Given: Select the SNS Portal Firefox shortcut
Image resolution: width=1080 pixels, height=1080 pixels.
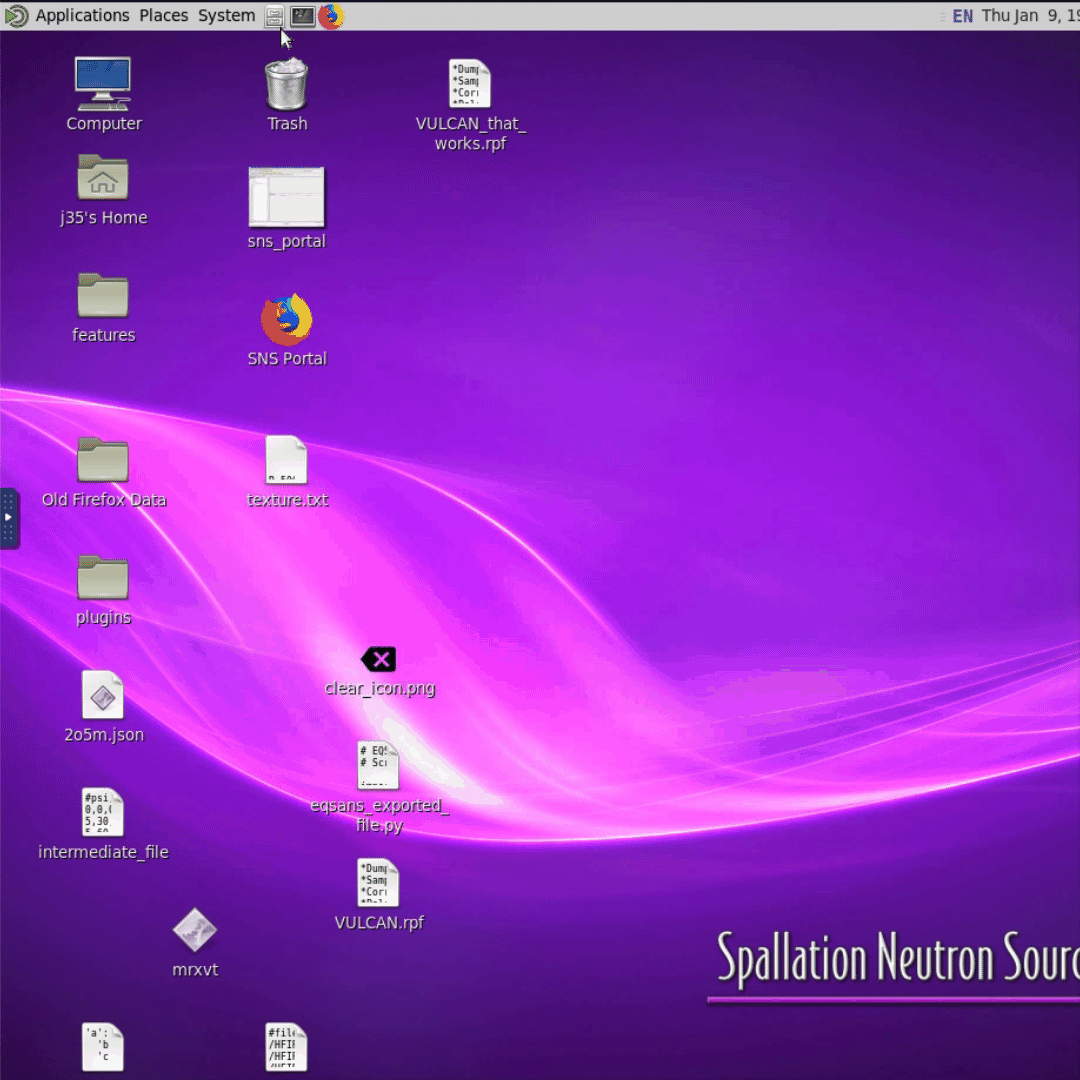Looking at the screenshot, I should 286,320.
